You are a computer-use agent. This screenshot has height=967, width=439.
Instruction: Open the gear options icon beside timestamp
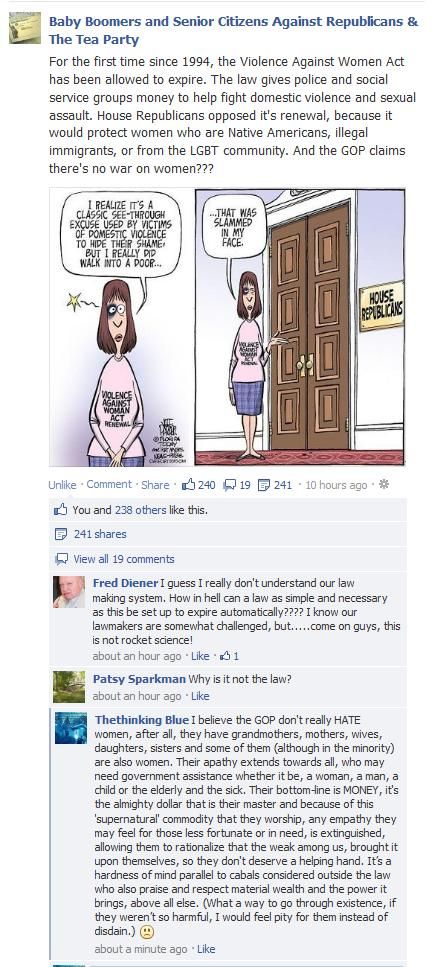click(x=384, y=484)
